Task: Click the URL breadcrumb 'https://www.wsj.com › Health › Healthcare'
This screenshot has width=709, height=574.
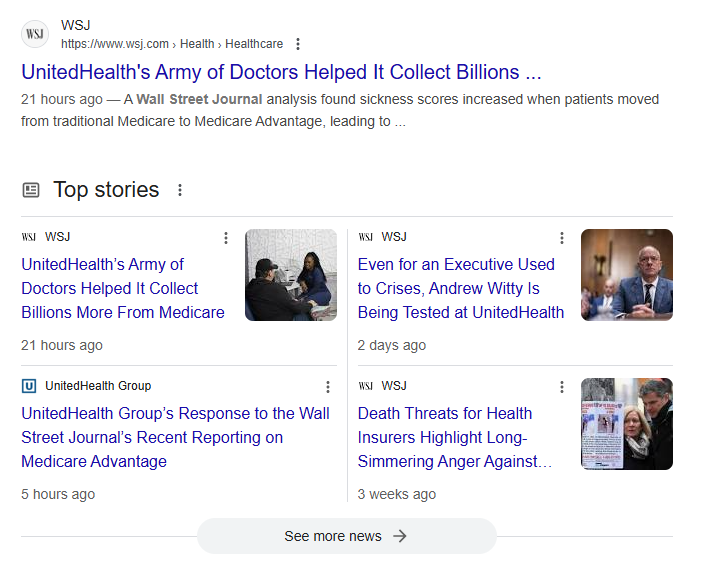Action: coord(172,44)
